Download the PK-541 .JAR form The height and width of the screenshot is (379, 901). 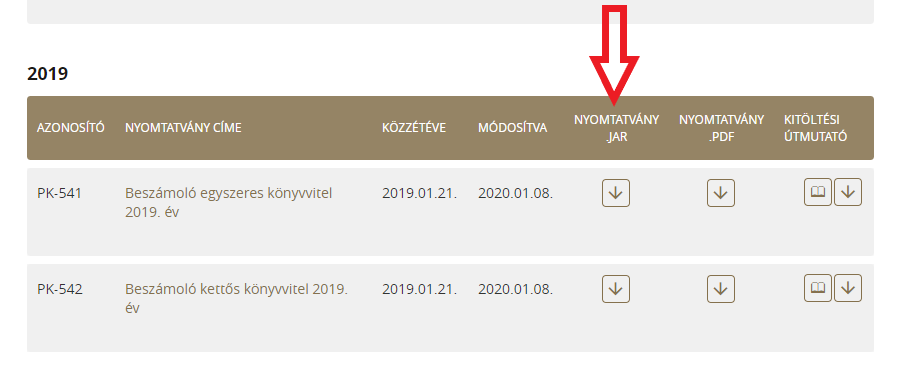pos(616,193)
